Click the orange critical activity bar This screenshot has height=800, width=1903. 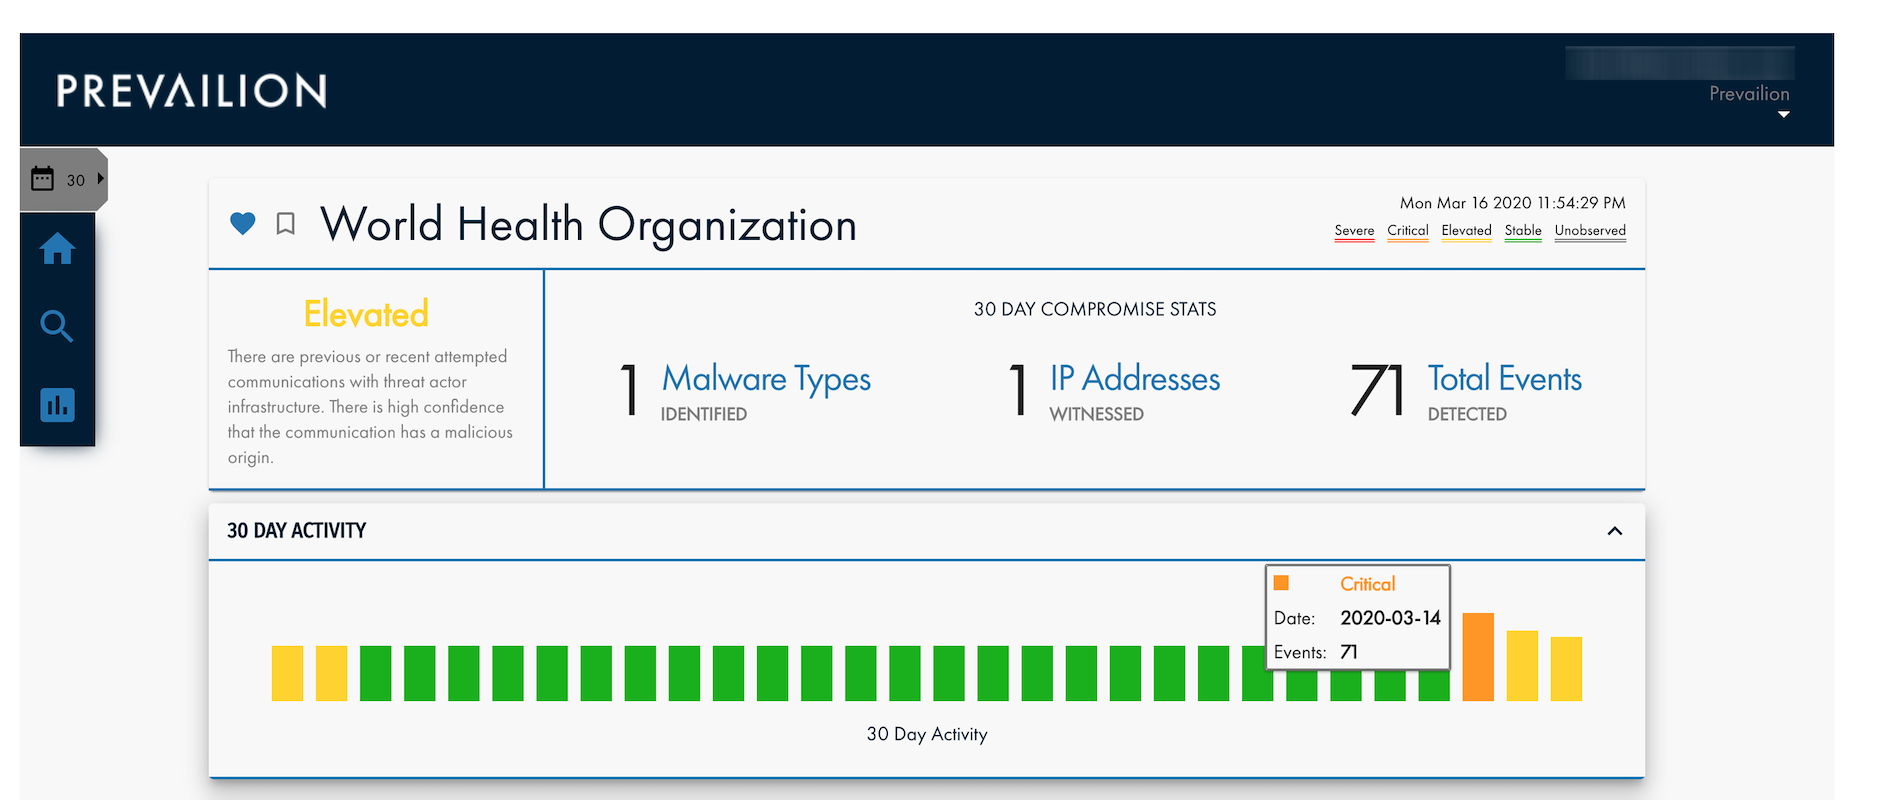[1478, 656]
